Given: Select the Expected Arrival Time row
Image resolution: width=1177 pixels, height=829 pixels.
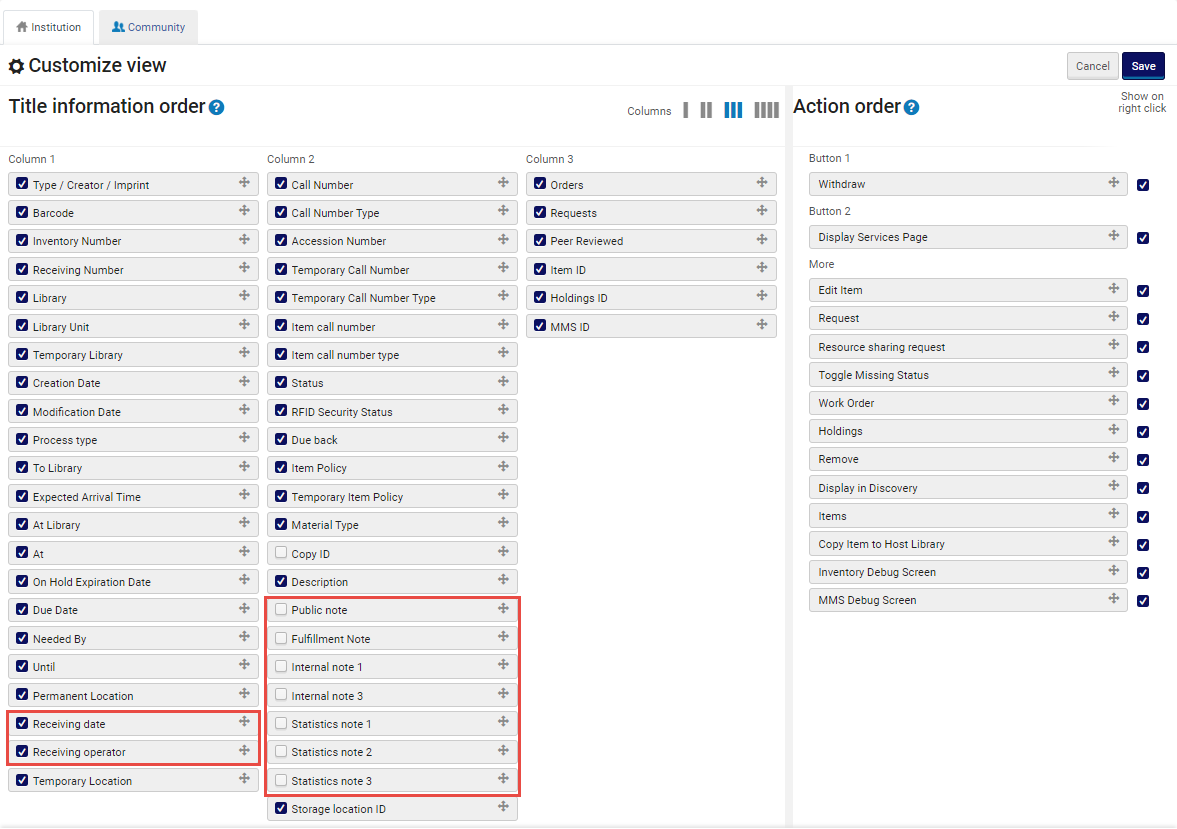Looking at the screenshot, I should tap(133, 496).
